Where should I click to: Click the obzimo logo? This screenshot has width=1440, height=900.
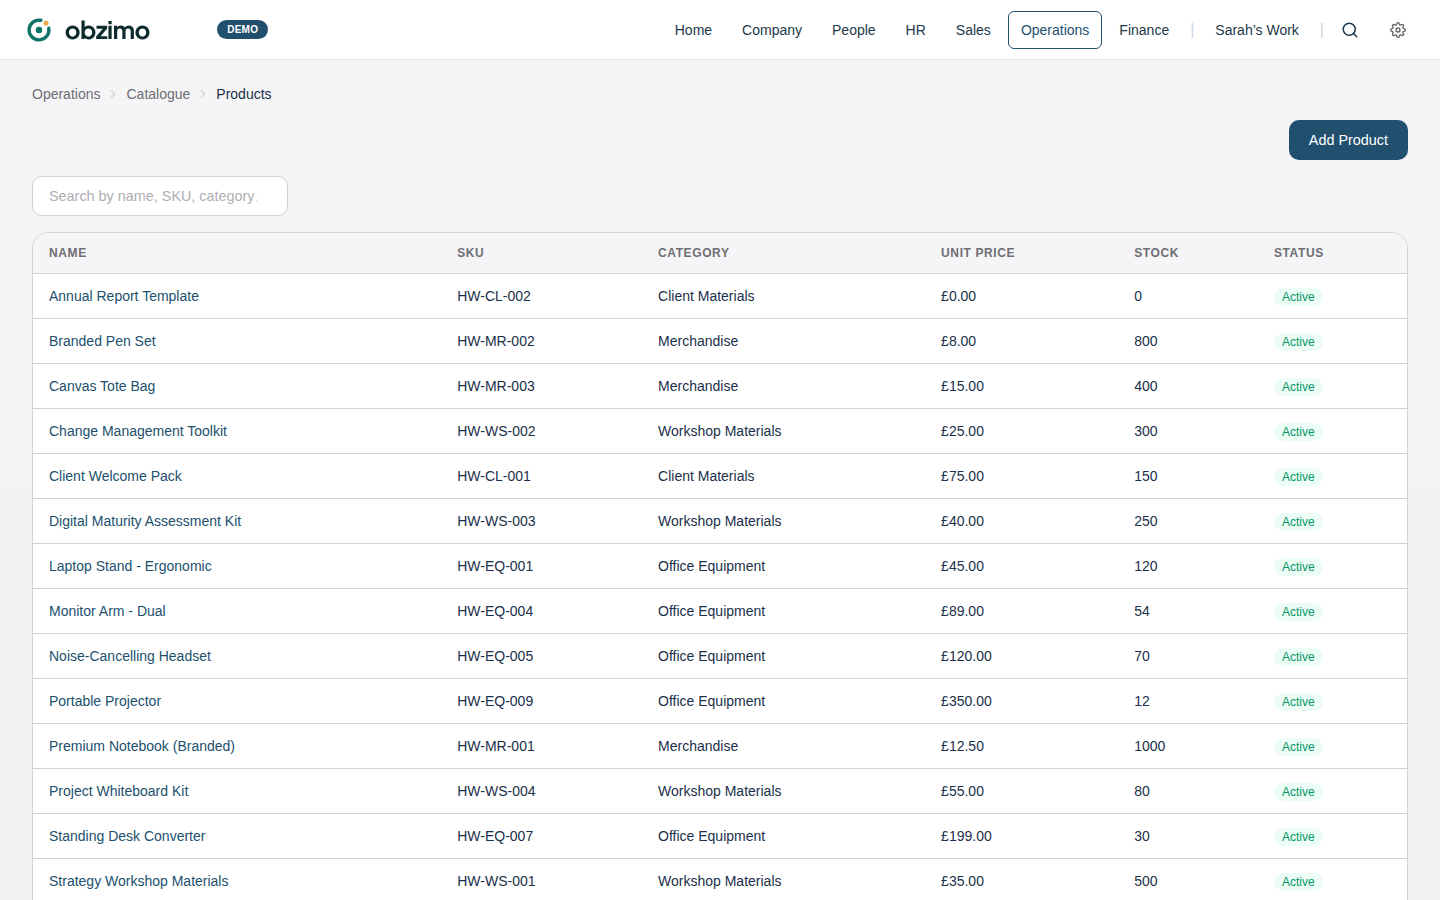88,30
